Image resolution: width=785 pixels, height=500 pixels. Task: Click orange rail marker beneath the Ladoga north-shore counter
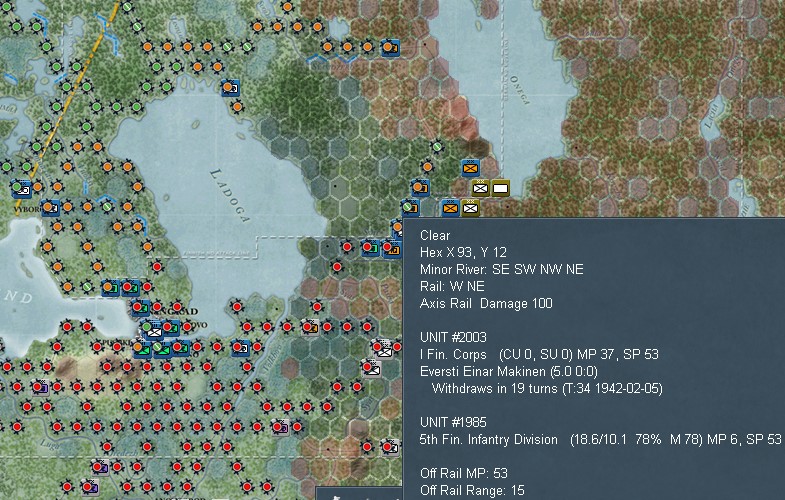(x=237, y=107)
